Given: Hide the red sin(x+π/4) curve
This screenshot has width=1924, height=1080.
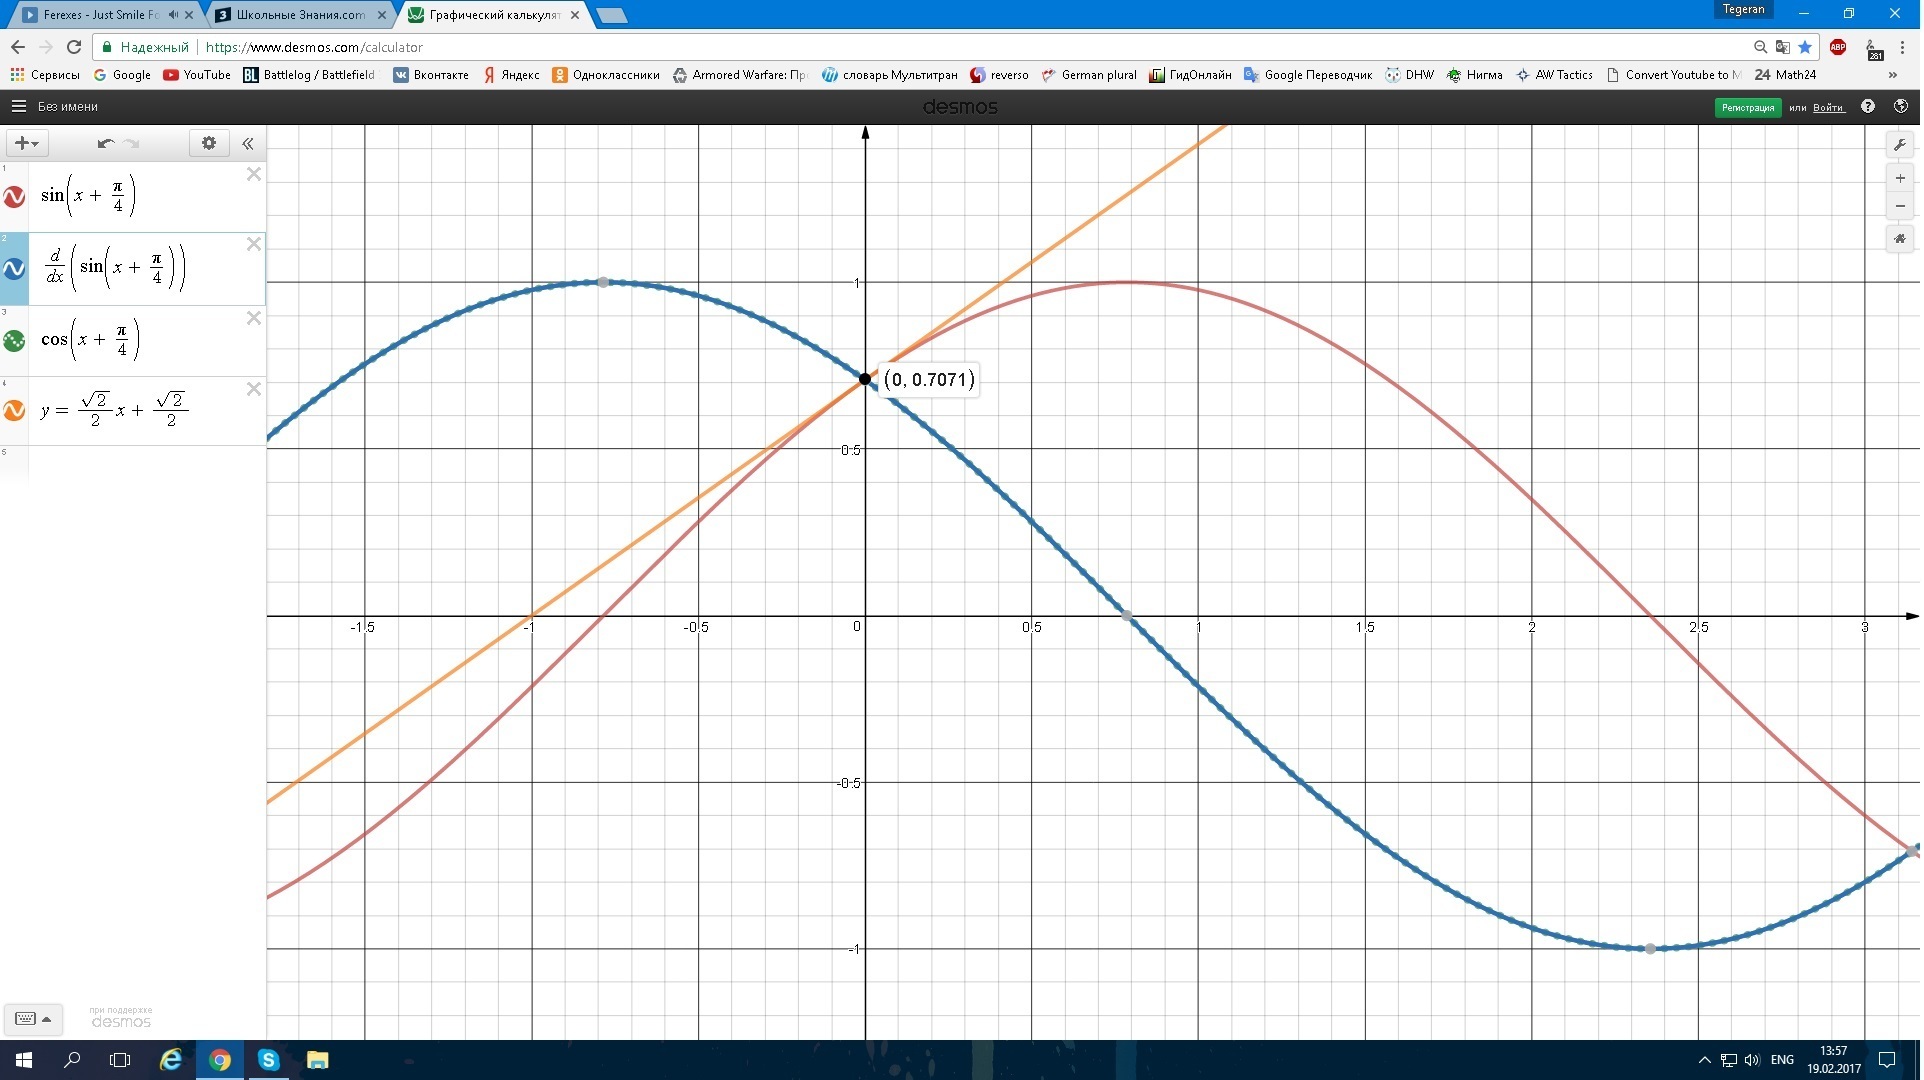Looking at the screenshot, I should coord(14,197).
